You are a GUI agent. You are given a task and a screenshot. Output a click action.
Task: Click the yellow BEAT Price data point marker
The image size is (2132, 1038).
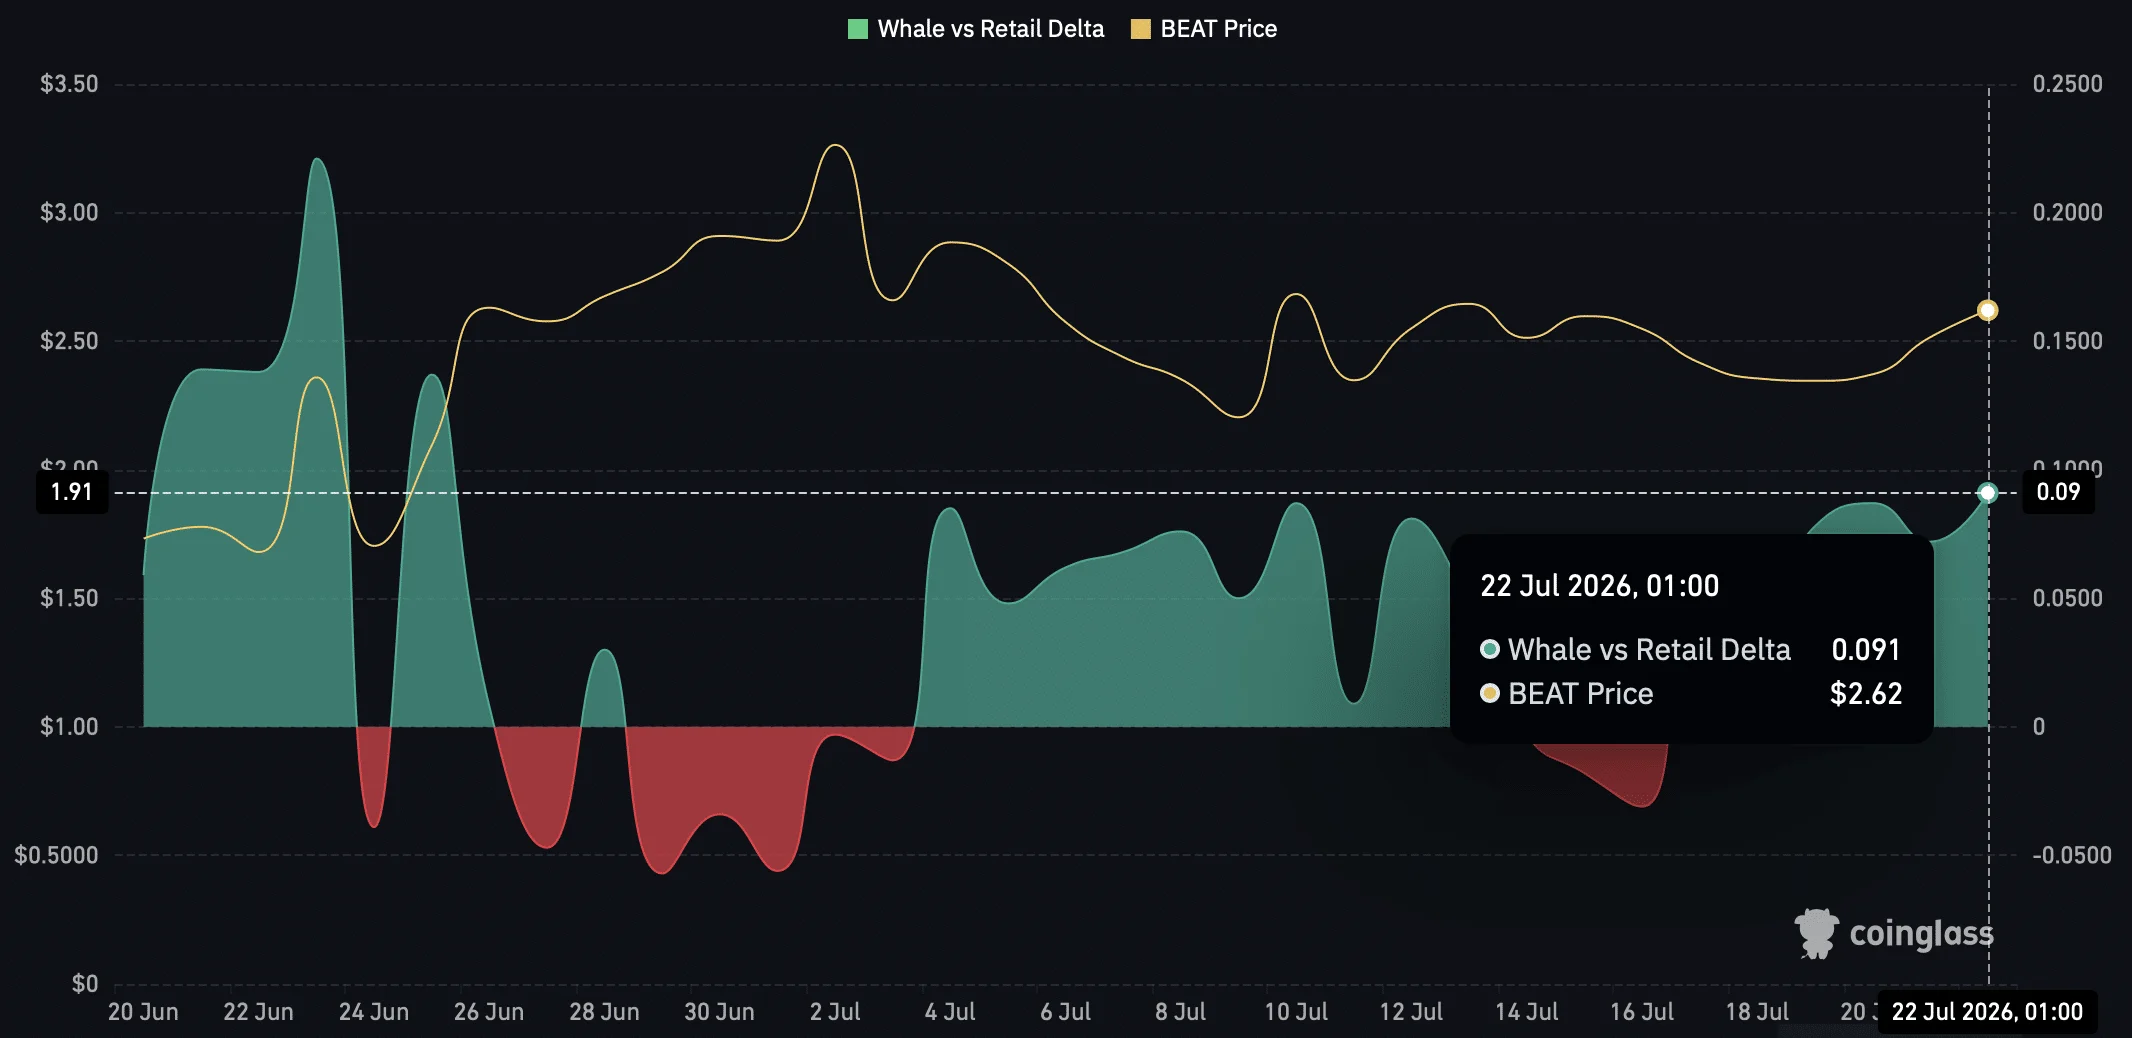click(1988, 311)
